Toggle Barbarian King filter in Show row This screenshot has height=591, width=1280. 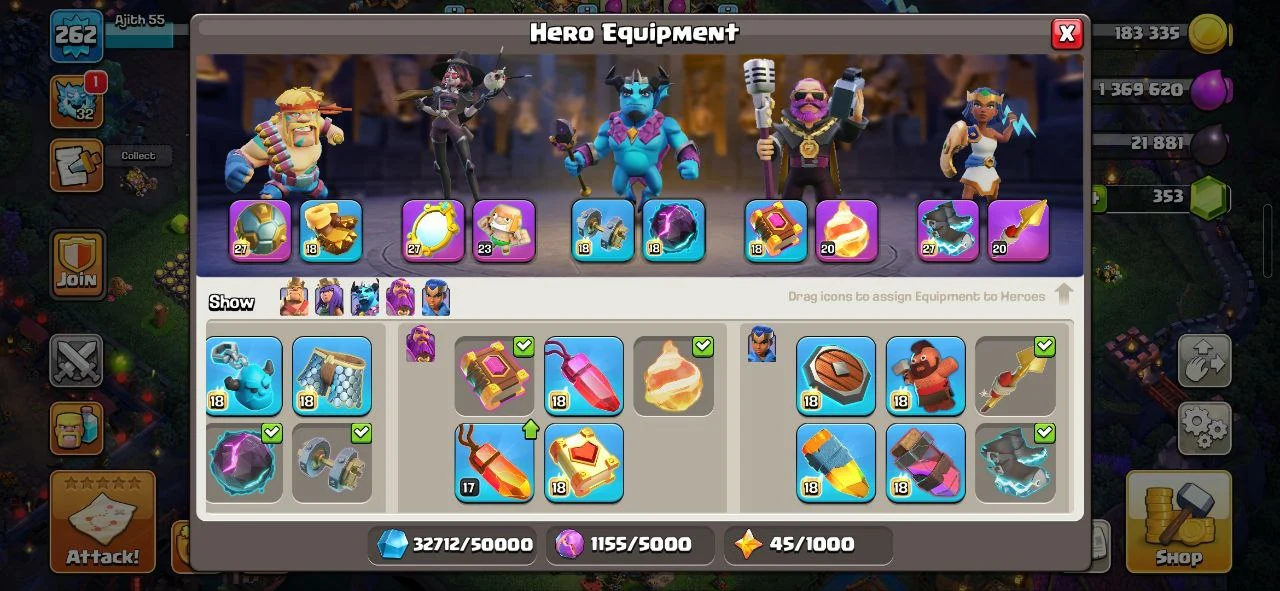(294, 298)
